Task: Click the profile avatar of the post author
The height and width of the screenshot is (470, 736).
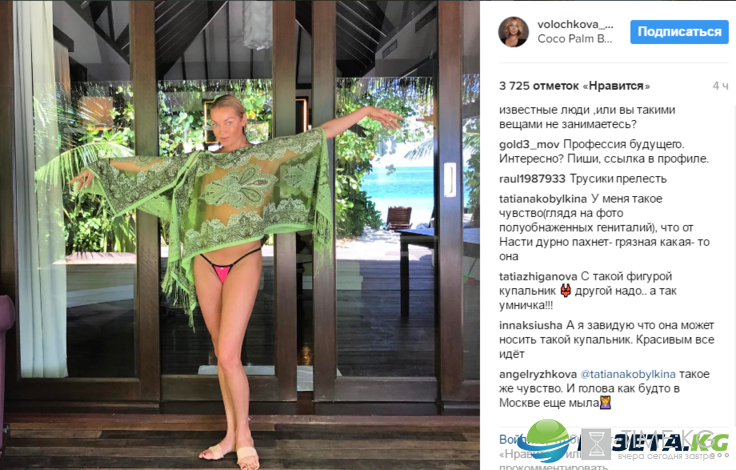Action: point(513,32)
